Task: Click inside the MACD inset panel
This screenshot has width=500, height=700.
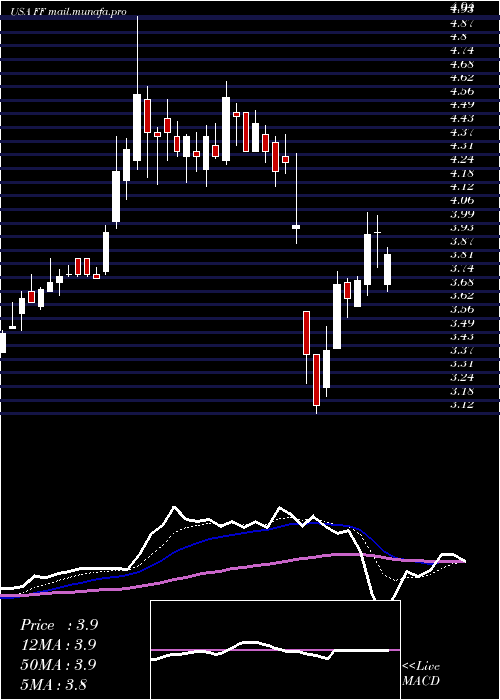Action: (275, 650)
